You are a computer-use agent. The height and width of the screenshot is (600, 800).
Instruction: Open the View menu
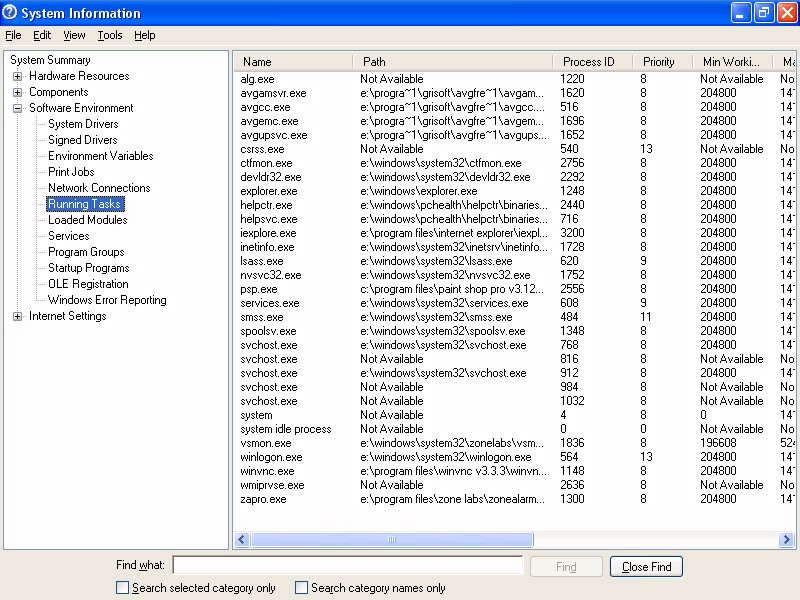(x=74, y=35)
